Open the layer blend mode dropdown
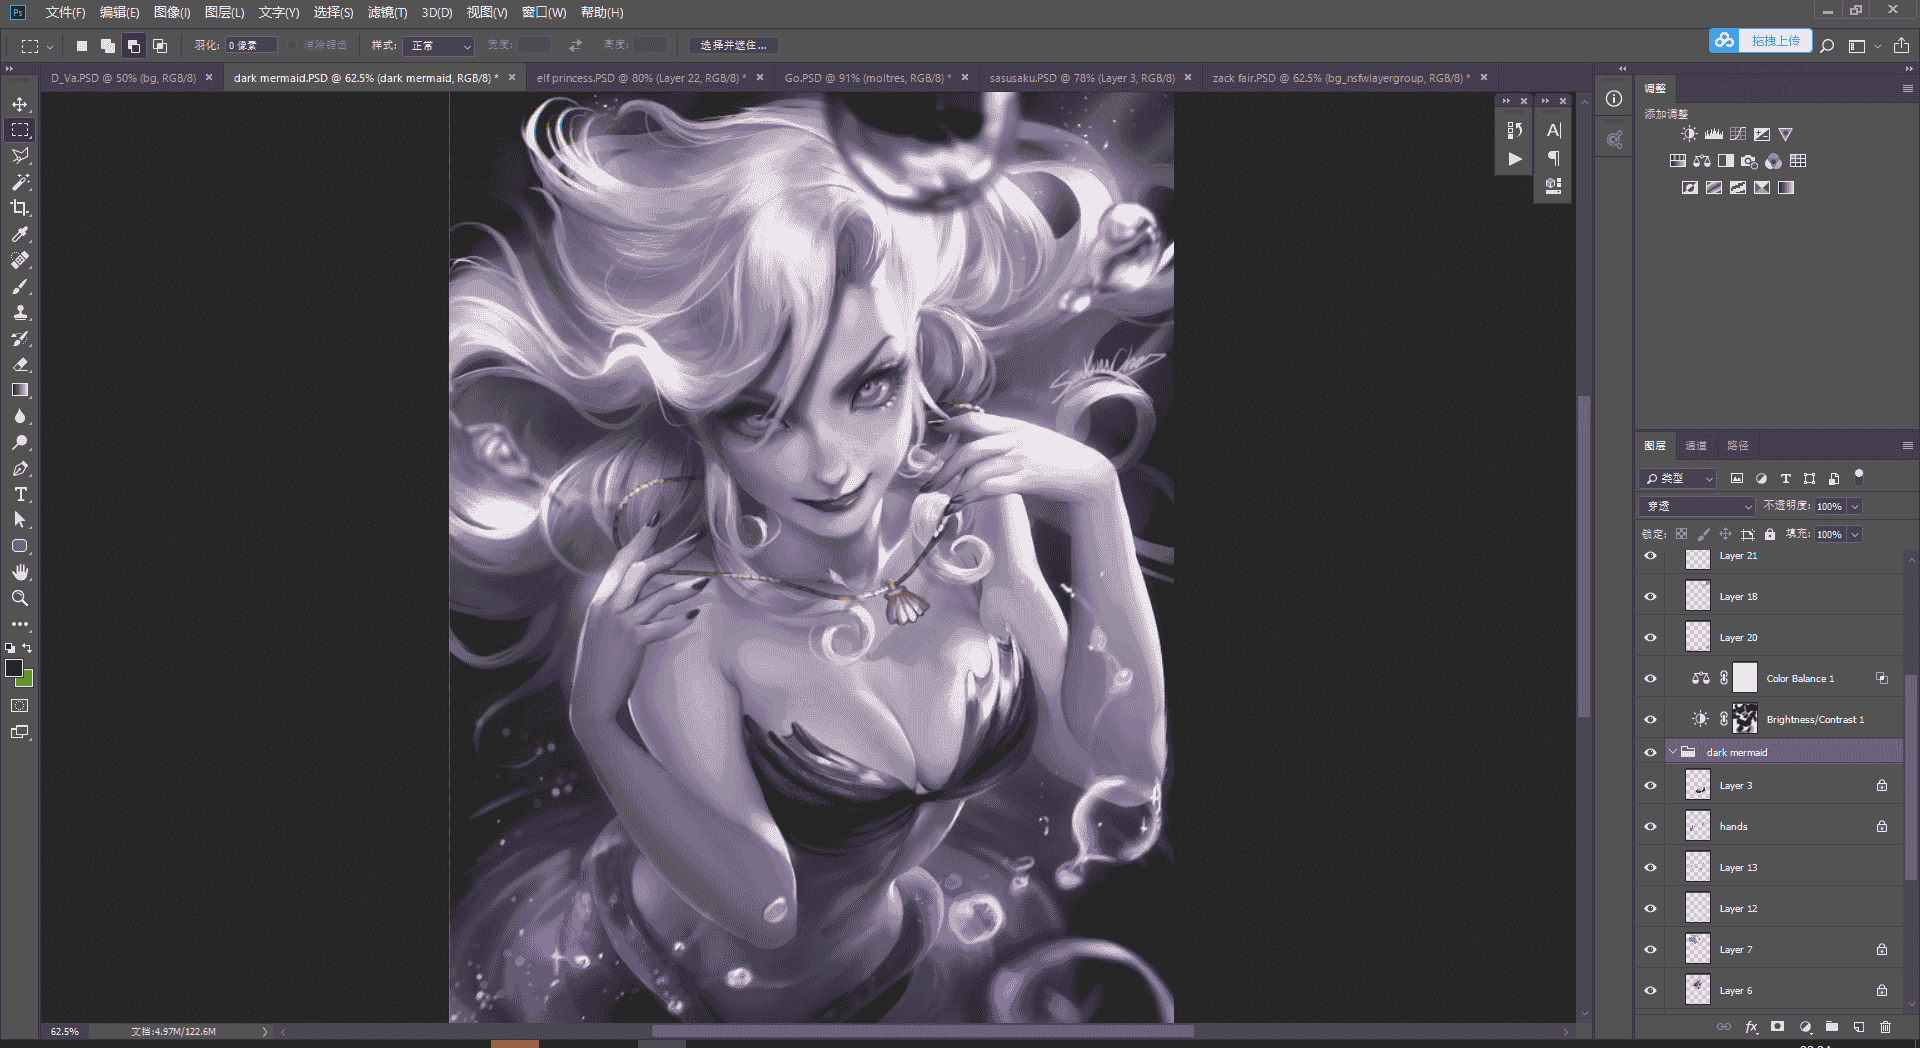 click(x=1697, y=506)
